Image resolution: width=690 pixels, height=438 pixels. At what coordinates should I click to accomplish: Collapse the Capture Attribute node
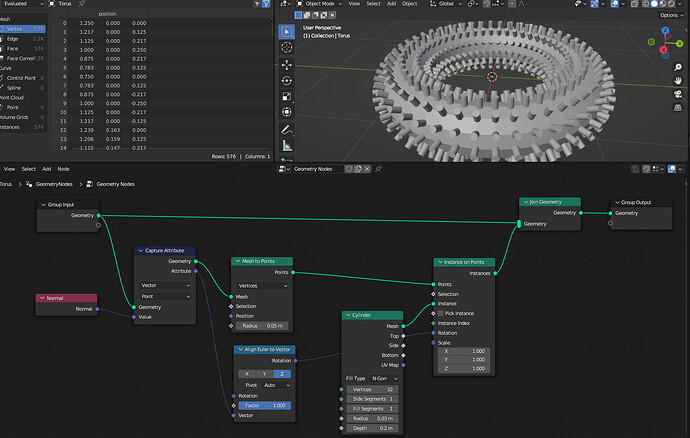[x=141, y=250]
